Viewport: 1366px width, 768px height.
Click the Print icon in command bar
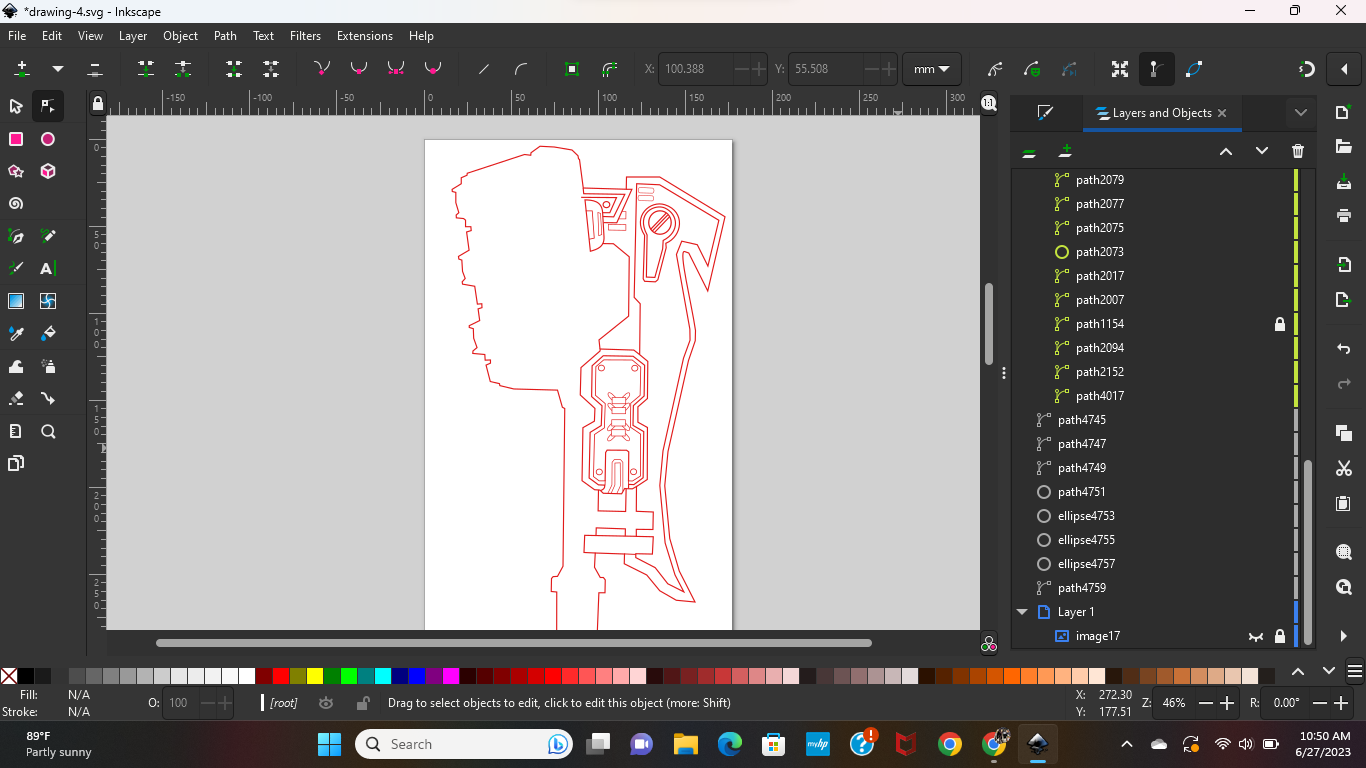pyautogui.click(x=1343, y=215)
